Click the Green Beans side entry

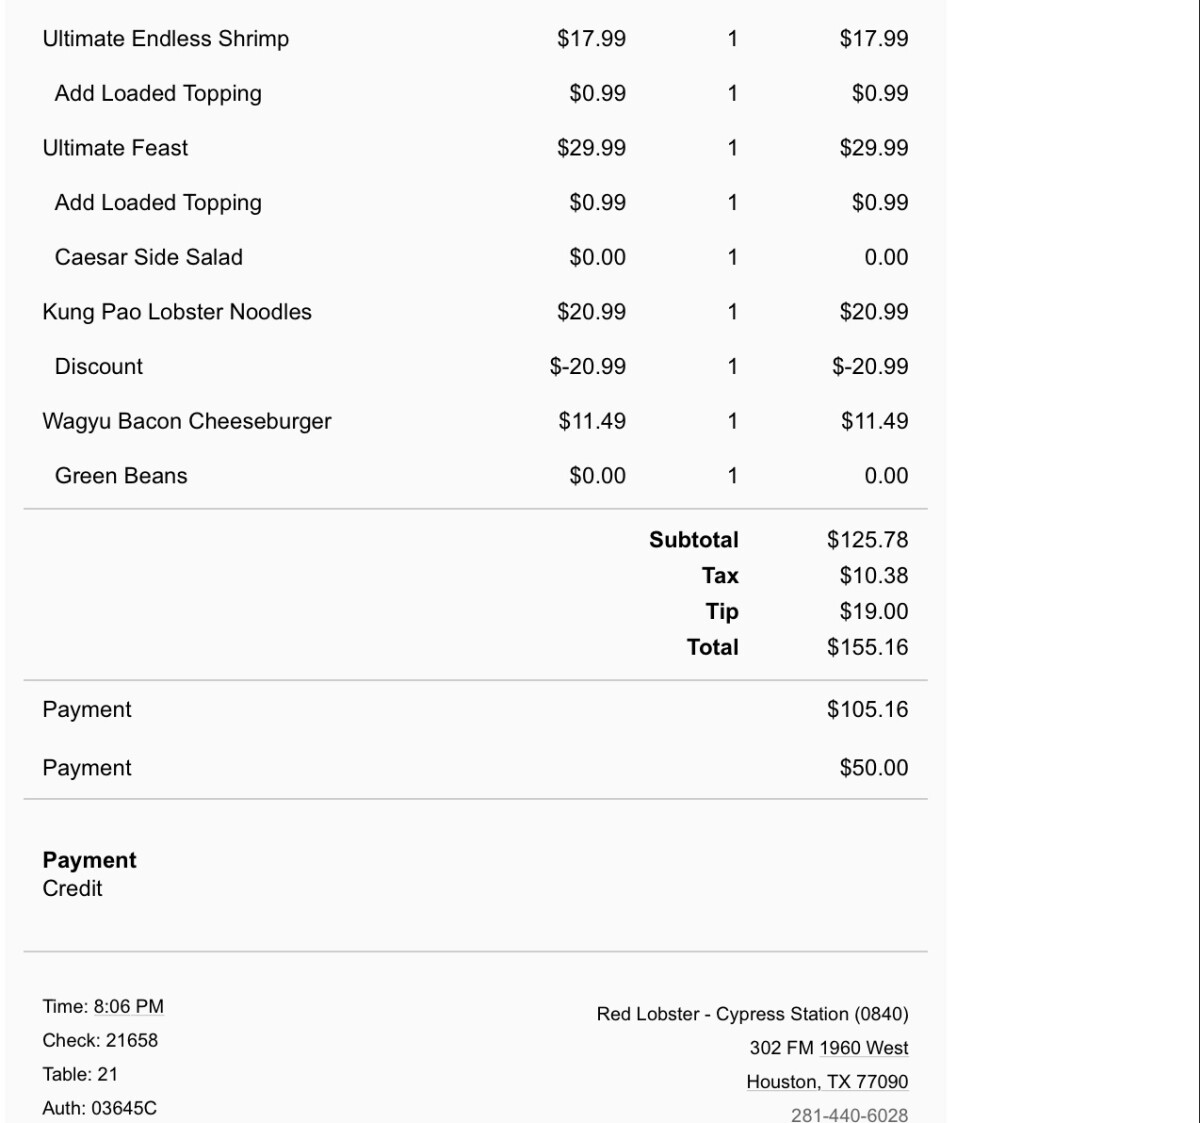(121, 476)
